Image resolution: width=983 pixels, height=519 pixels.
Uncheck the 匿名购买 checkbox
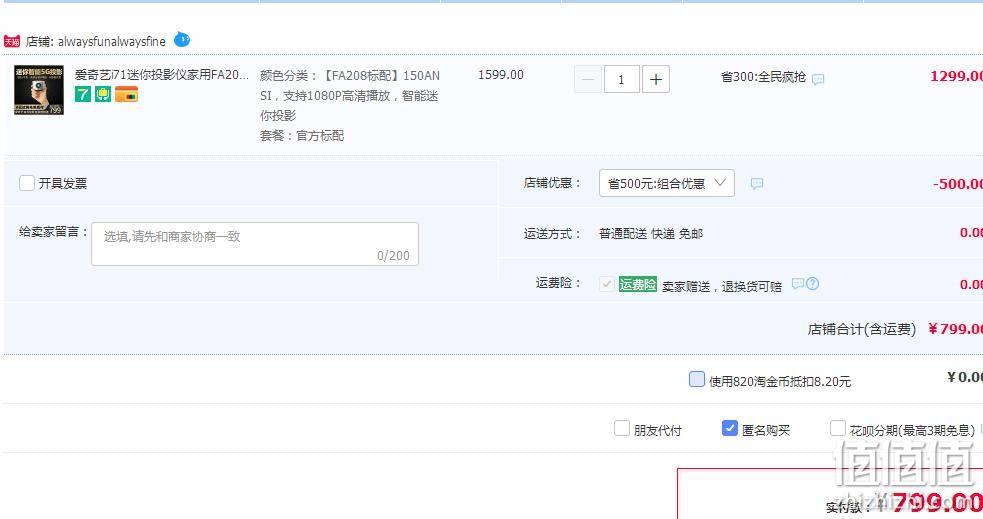coord(729,428)
